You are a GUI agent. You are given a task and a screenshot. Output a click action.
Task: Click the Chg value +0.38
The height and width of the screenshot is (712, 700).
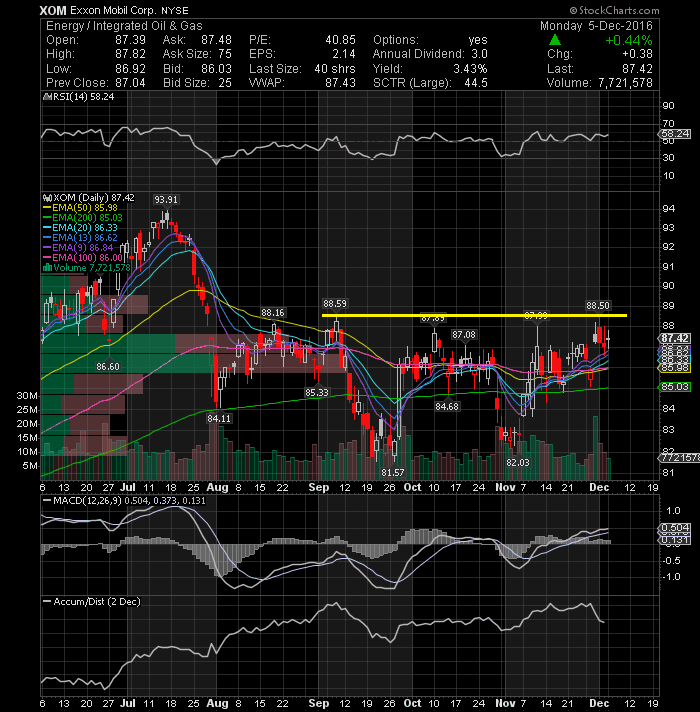[637, 54]
